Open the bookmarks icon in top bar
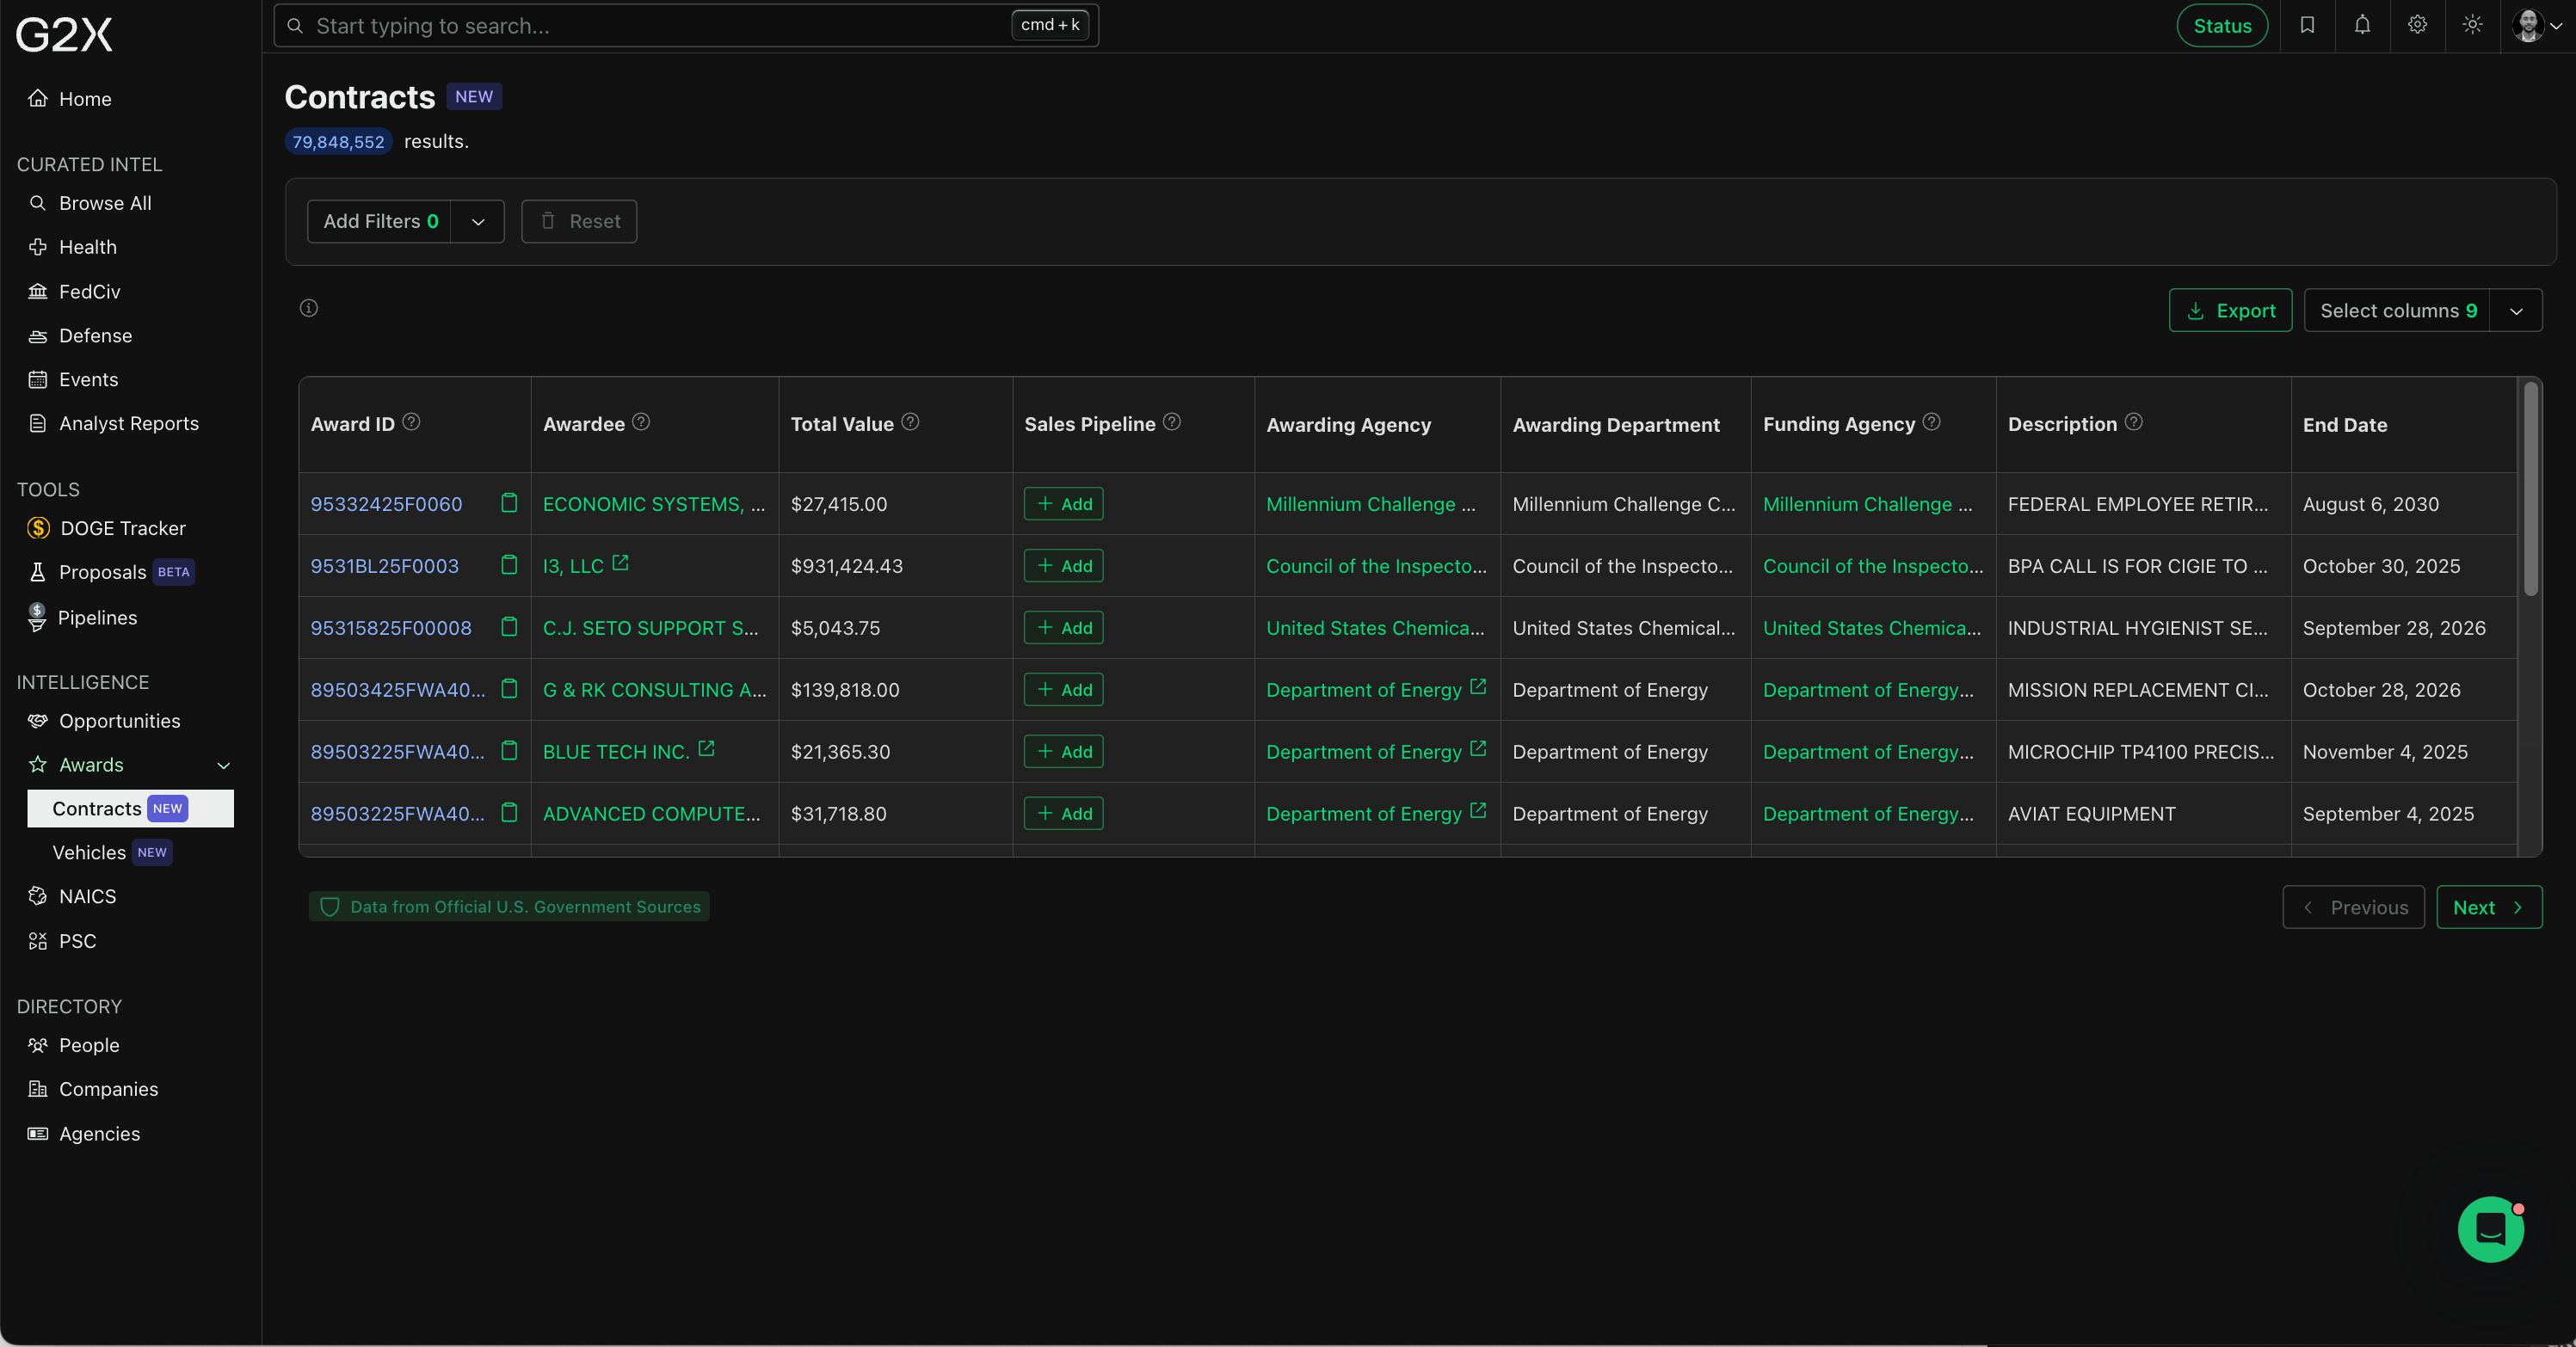The height and width of the screenshot is (1347, 2576). click(x=2307, y=25)
